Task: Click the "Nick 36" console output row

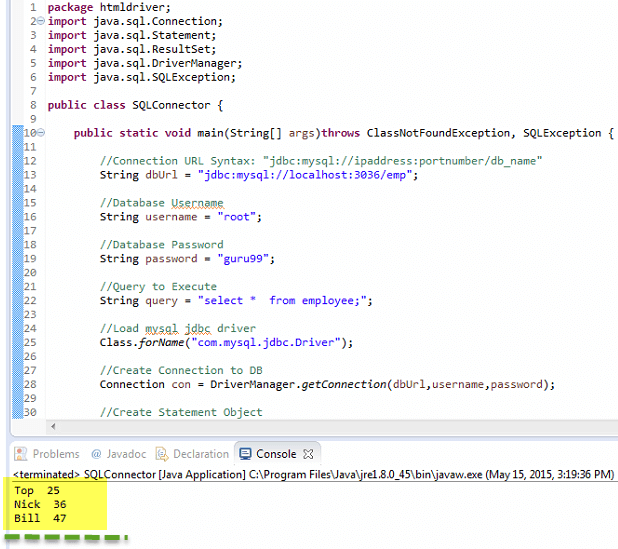Action: [40, 505]
